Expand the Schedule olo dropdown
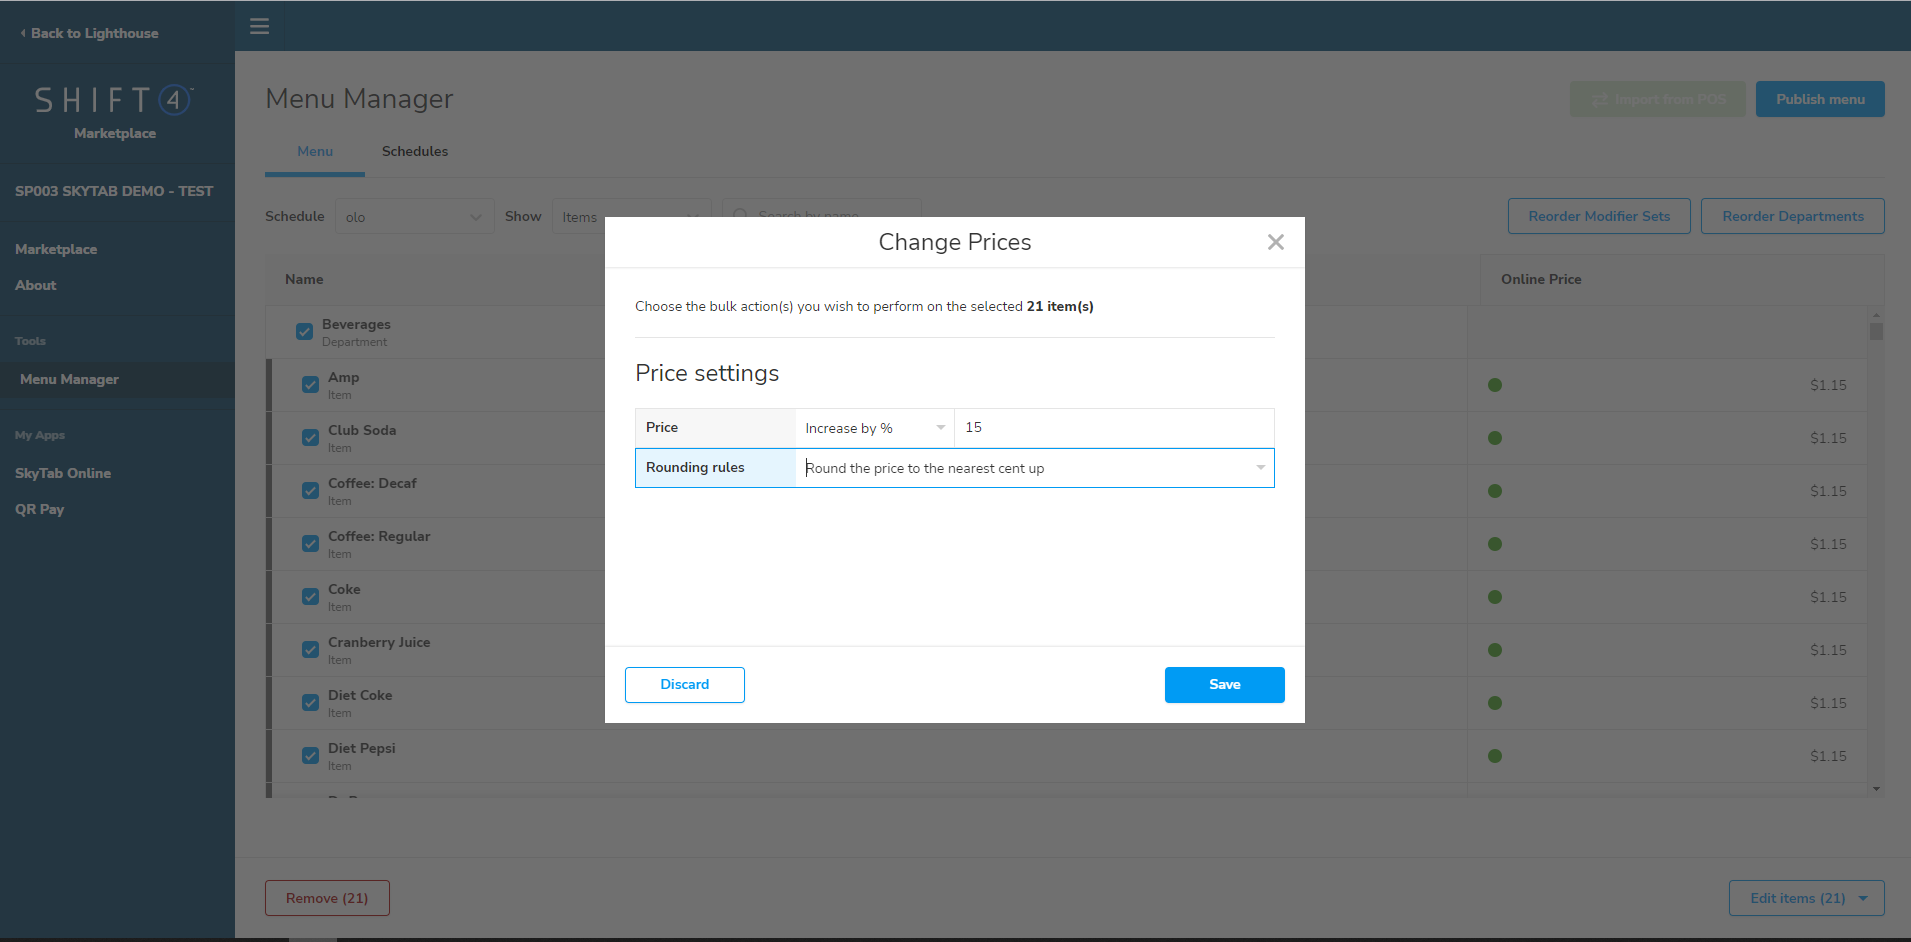This screenshot has height=942, width=1911. [413, 217]
